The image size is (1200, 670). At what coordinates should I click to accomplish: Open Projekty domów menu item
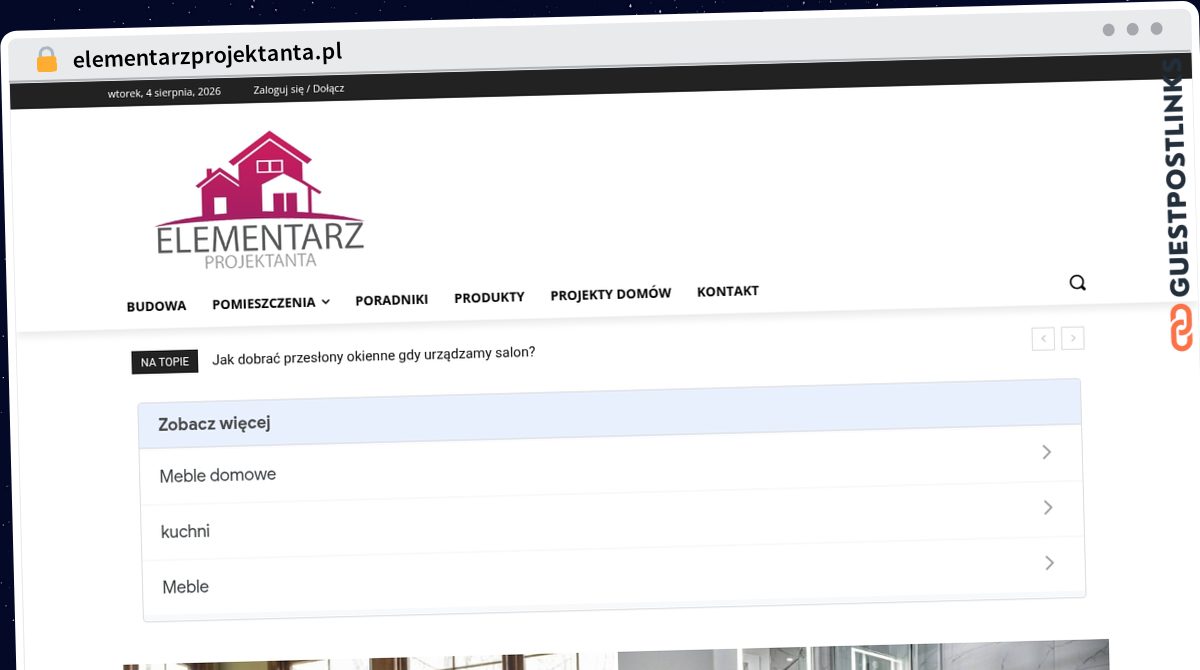click(610, 294)
